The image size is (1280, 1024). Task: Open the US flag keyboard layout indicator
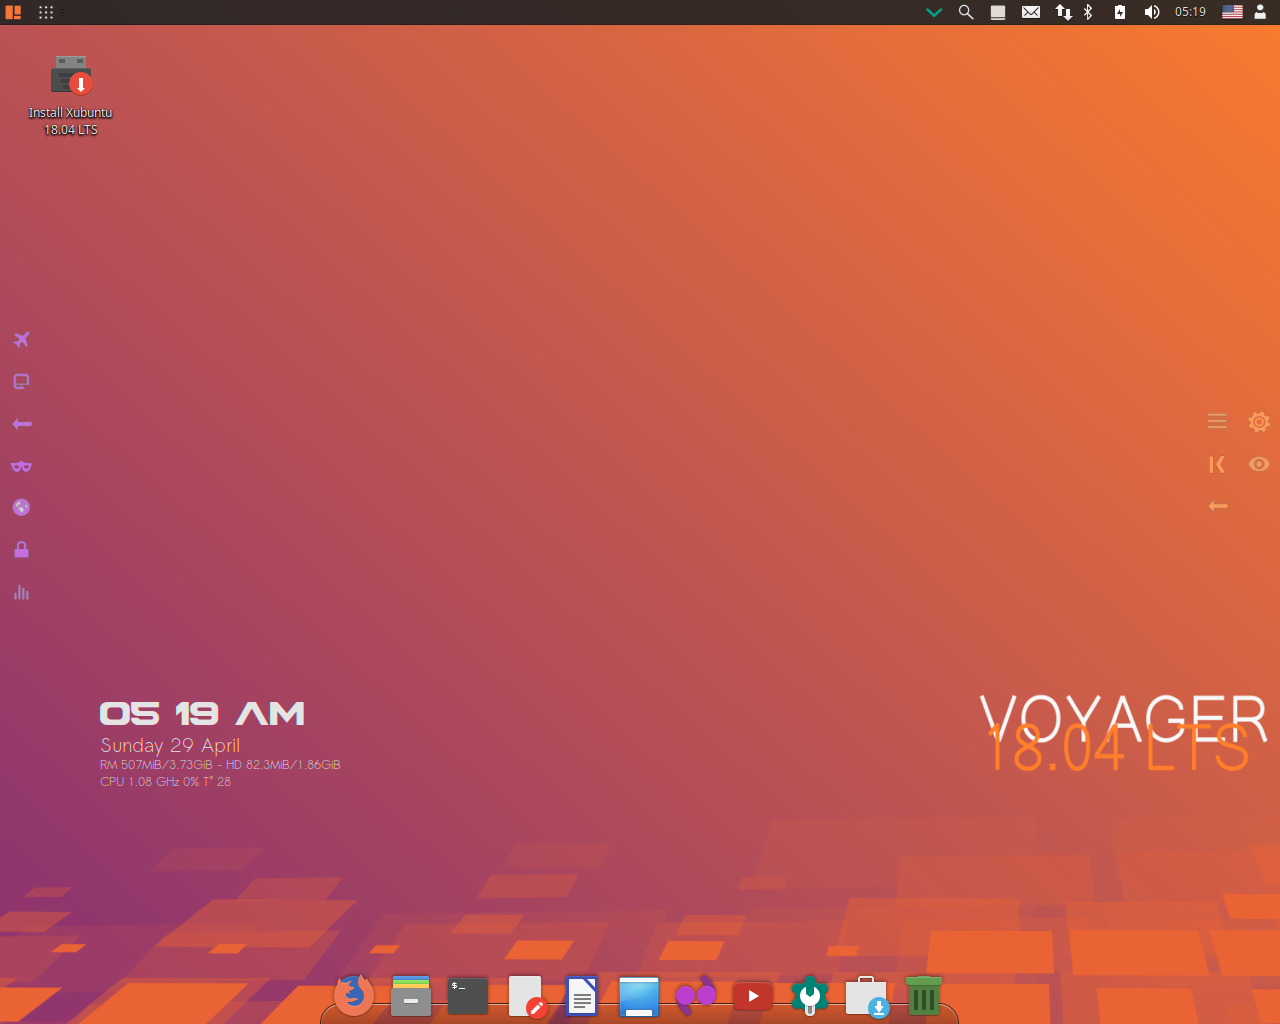pos(1233,12)
